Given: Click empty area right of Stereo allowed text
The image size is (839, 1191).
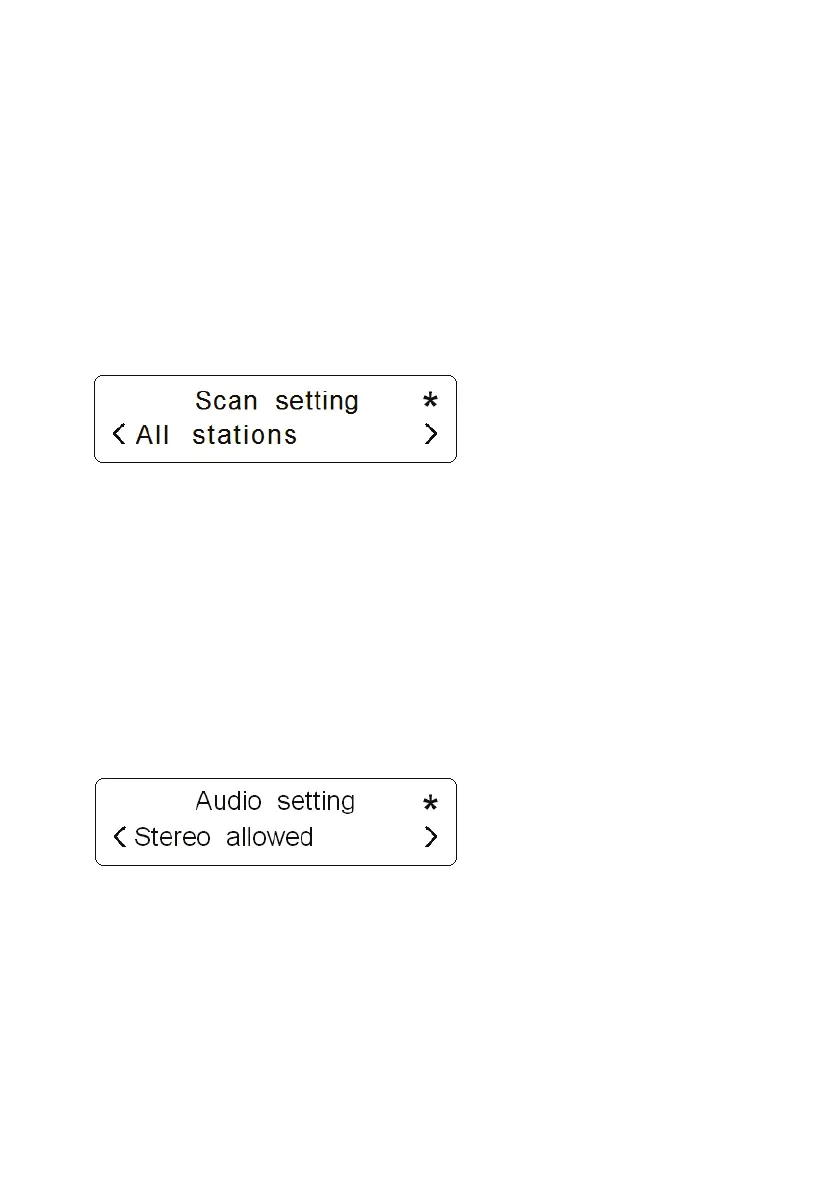Looking at the screenshot, I should [x=367, y=837].
